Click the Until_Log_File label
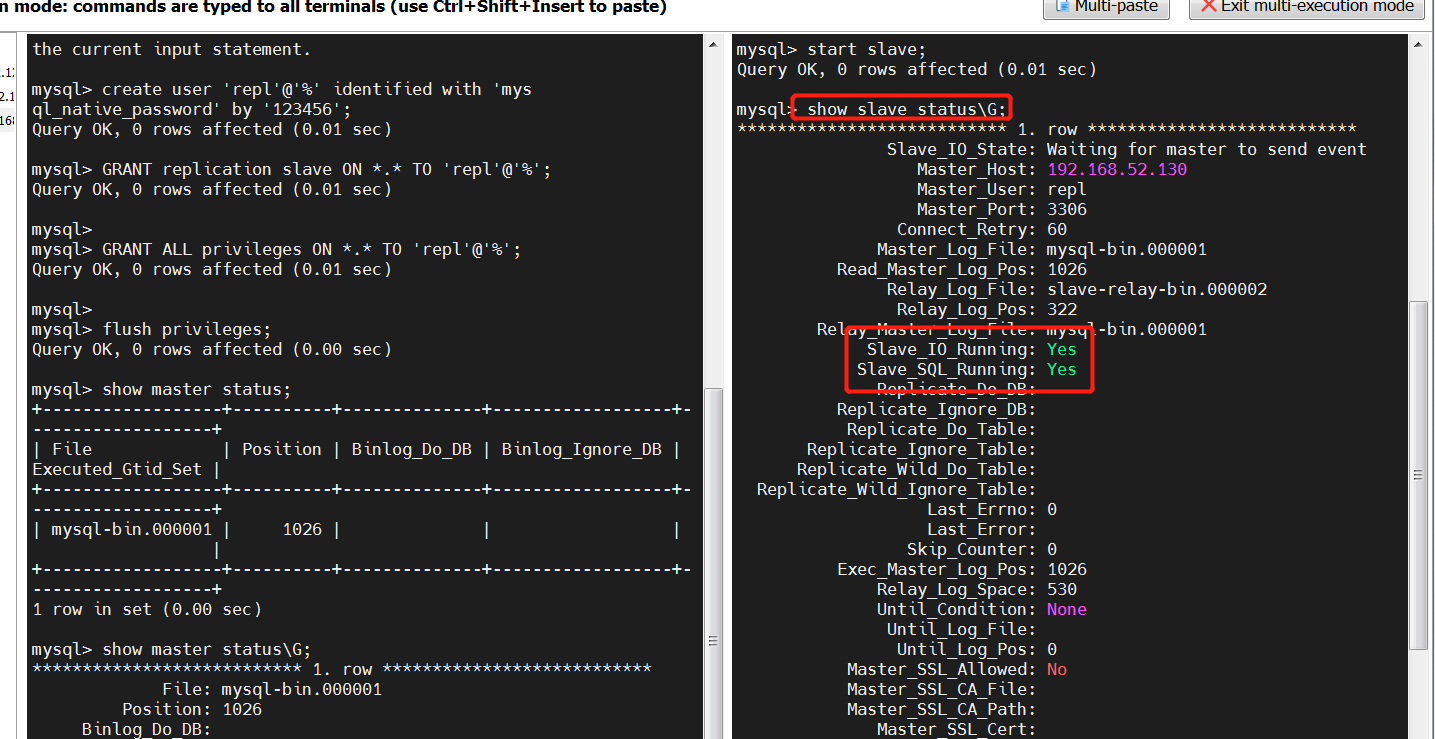Image resolution: width=1435 pixels, height=739 pixels. coord(961,629)
